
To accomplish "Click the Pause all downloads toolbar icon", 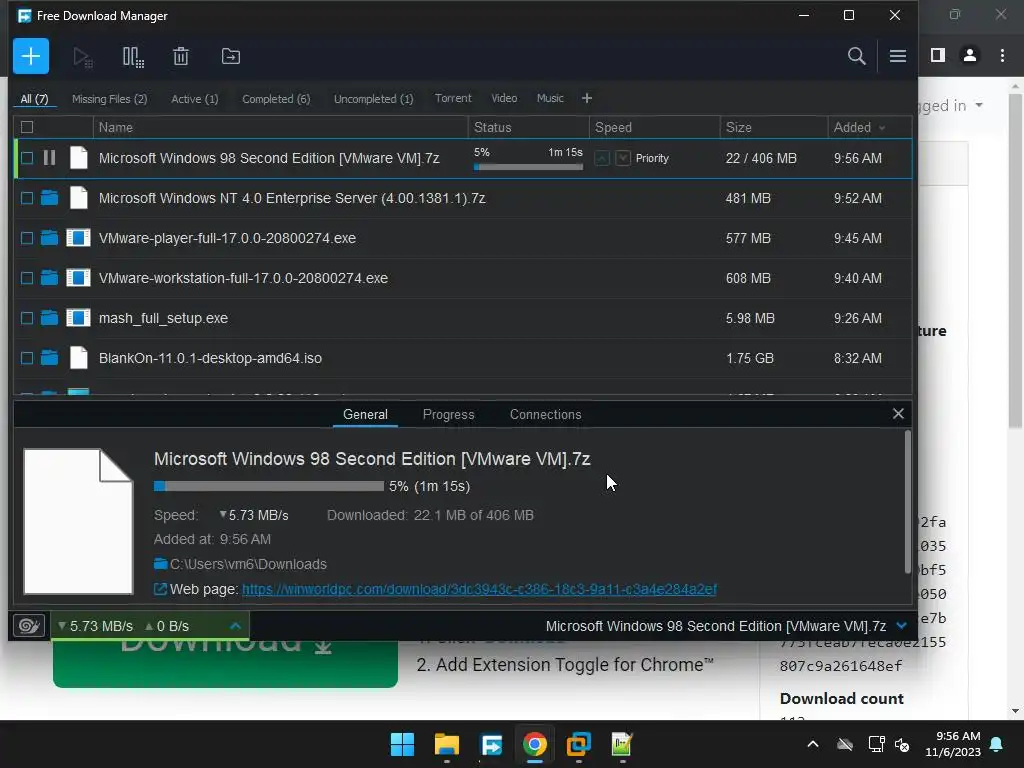I will coord(133,57).
